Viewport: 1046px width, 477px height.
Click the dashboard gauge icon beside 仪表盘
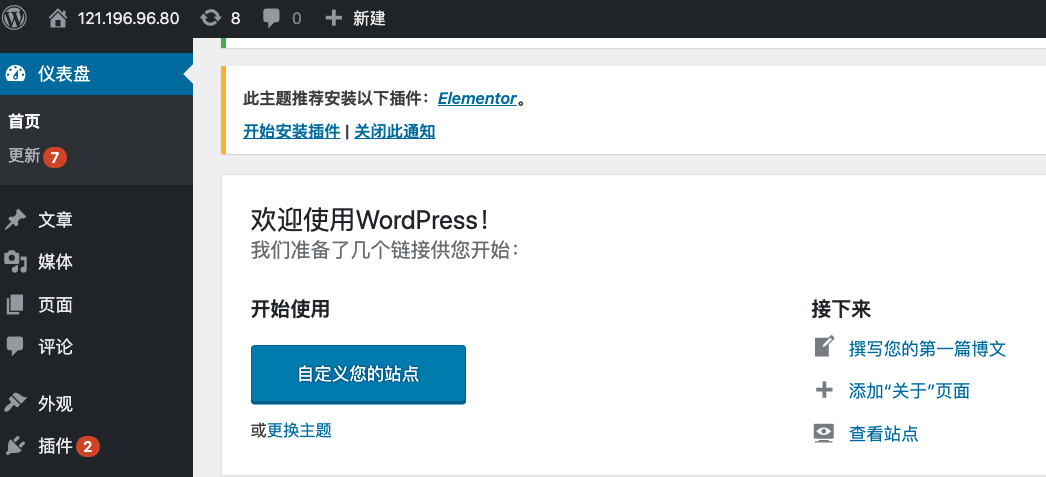(15, 73)
